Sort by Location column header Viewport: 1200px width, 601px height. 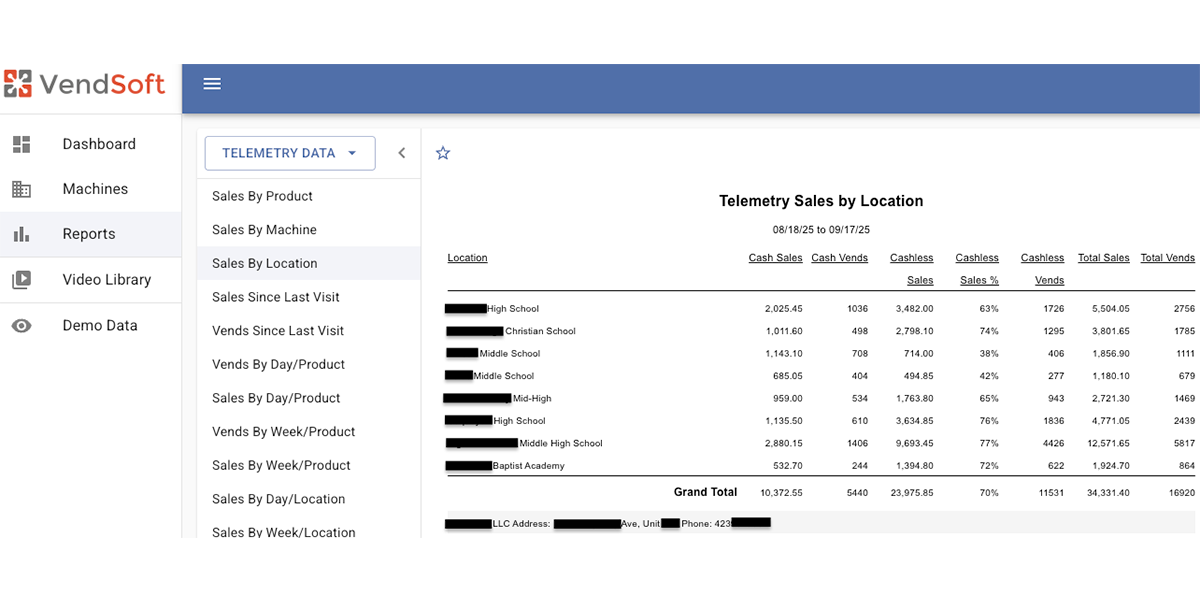467,258
